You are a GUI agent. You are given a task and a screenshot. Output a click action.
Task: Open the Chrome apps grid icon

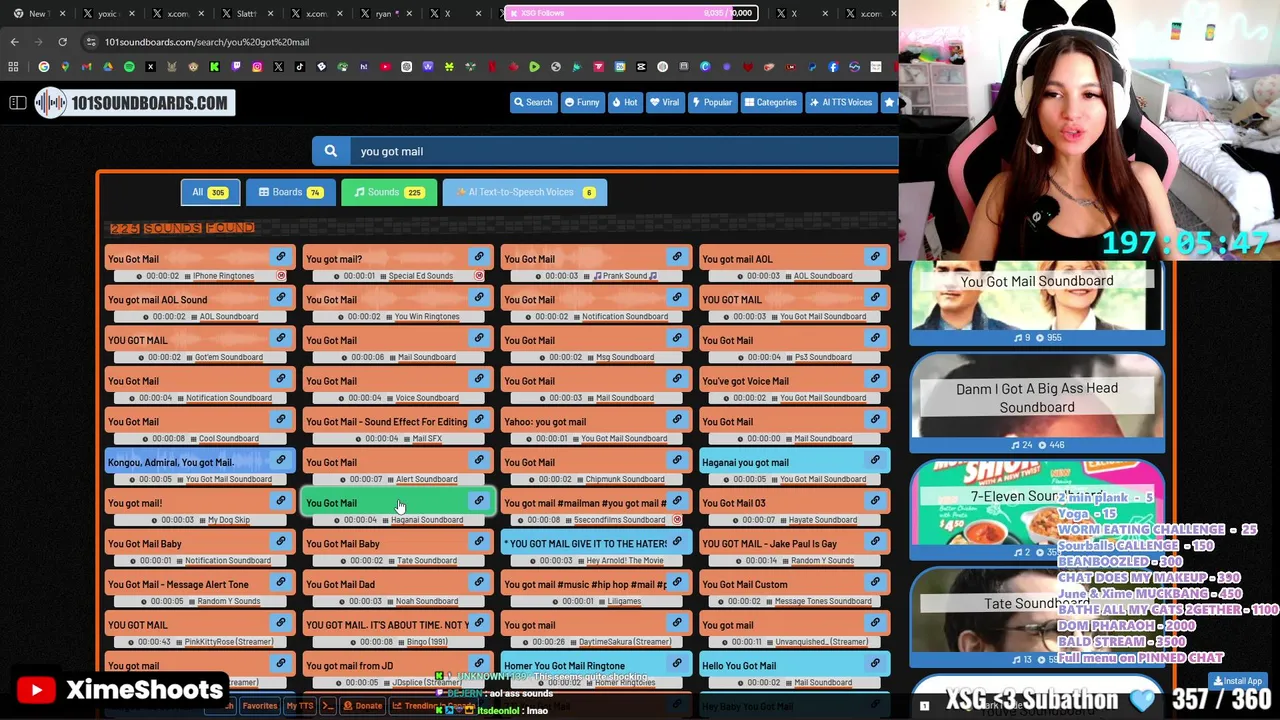click(x=14, y=67)
